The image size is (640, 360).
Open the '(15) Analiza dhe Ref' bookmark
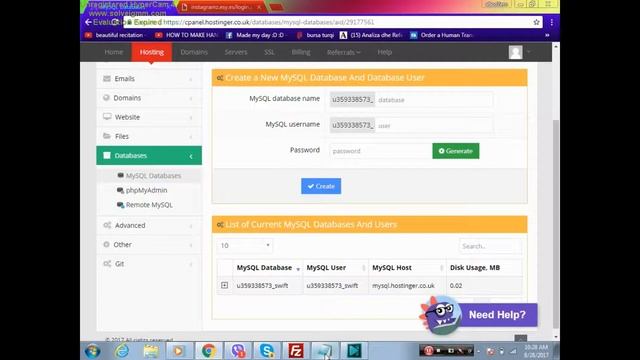click(x=371, y=35)
